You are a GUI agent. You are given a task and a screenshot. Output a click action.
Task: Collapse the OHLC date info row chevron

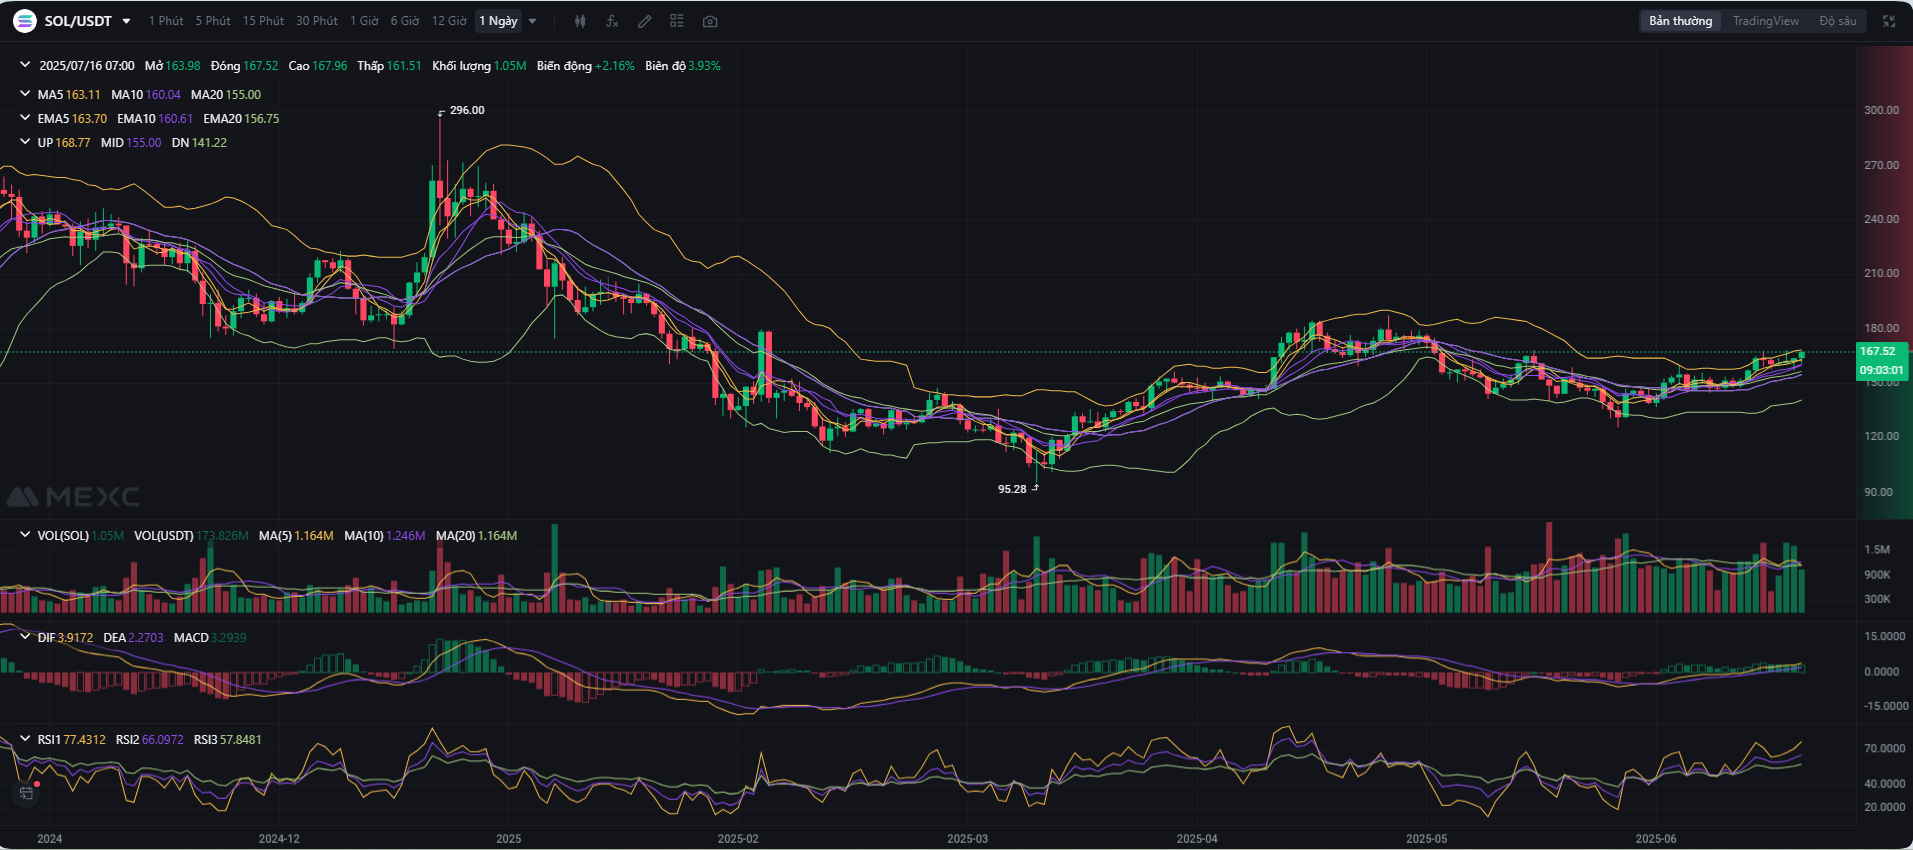25,65
